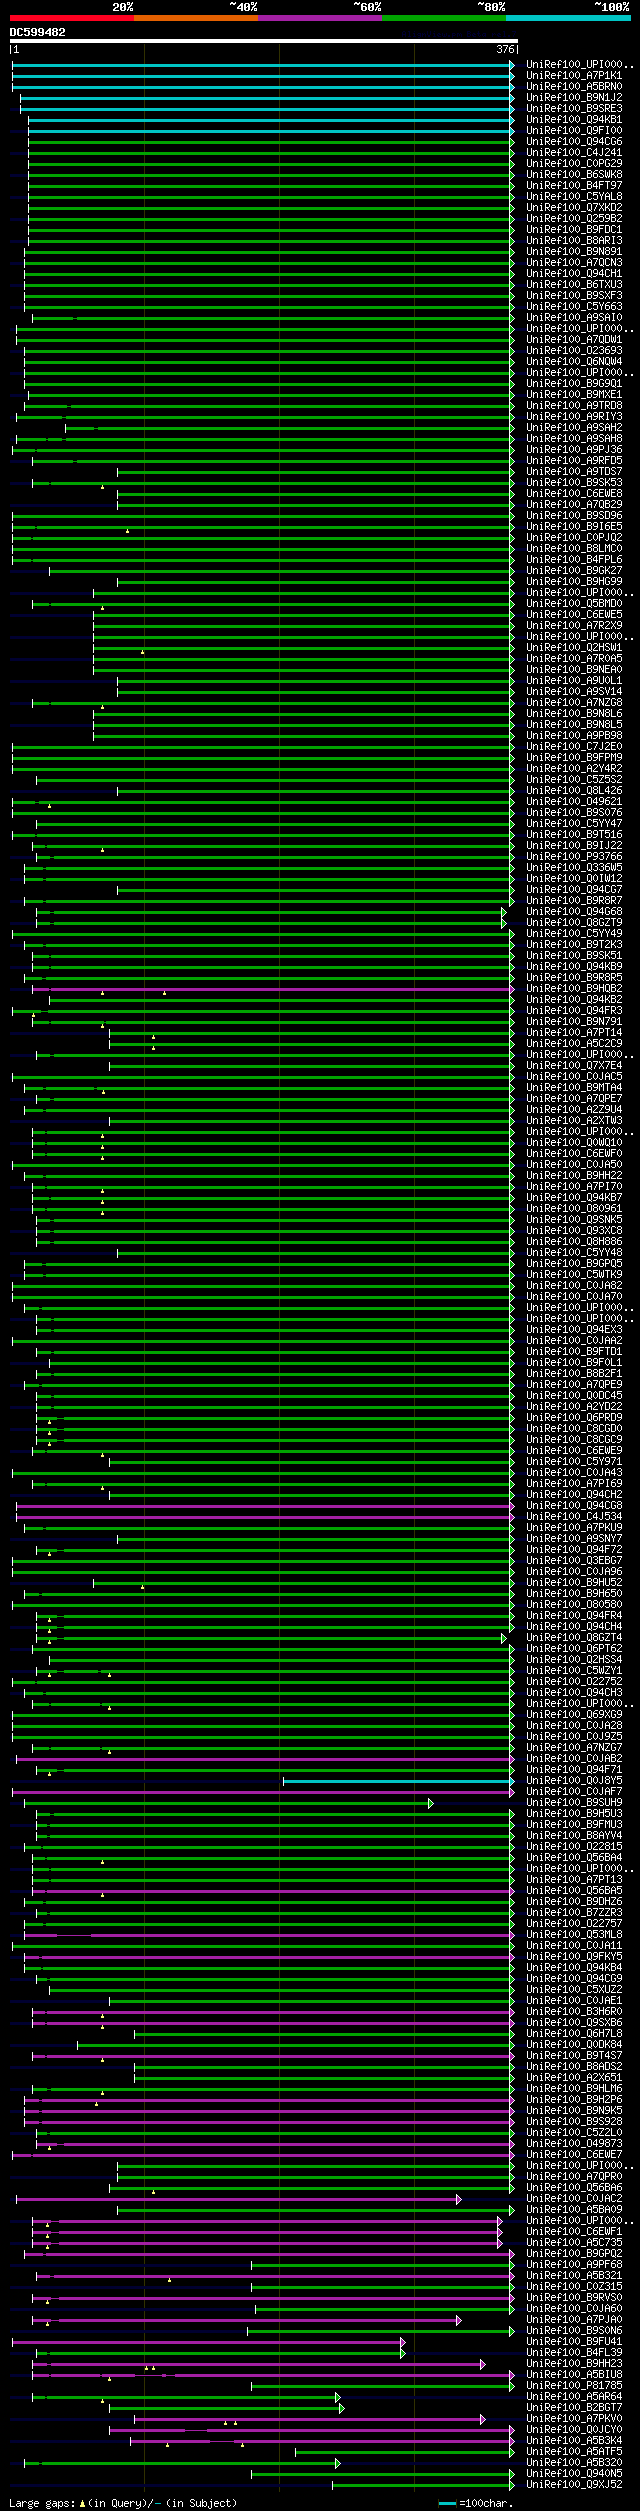Click the UniRef100_A9PF68 label
This screenshot has height=2511, width=640.
(574, 2265)
